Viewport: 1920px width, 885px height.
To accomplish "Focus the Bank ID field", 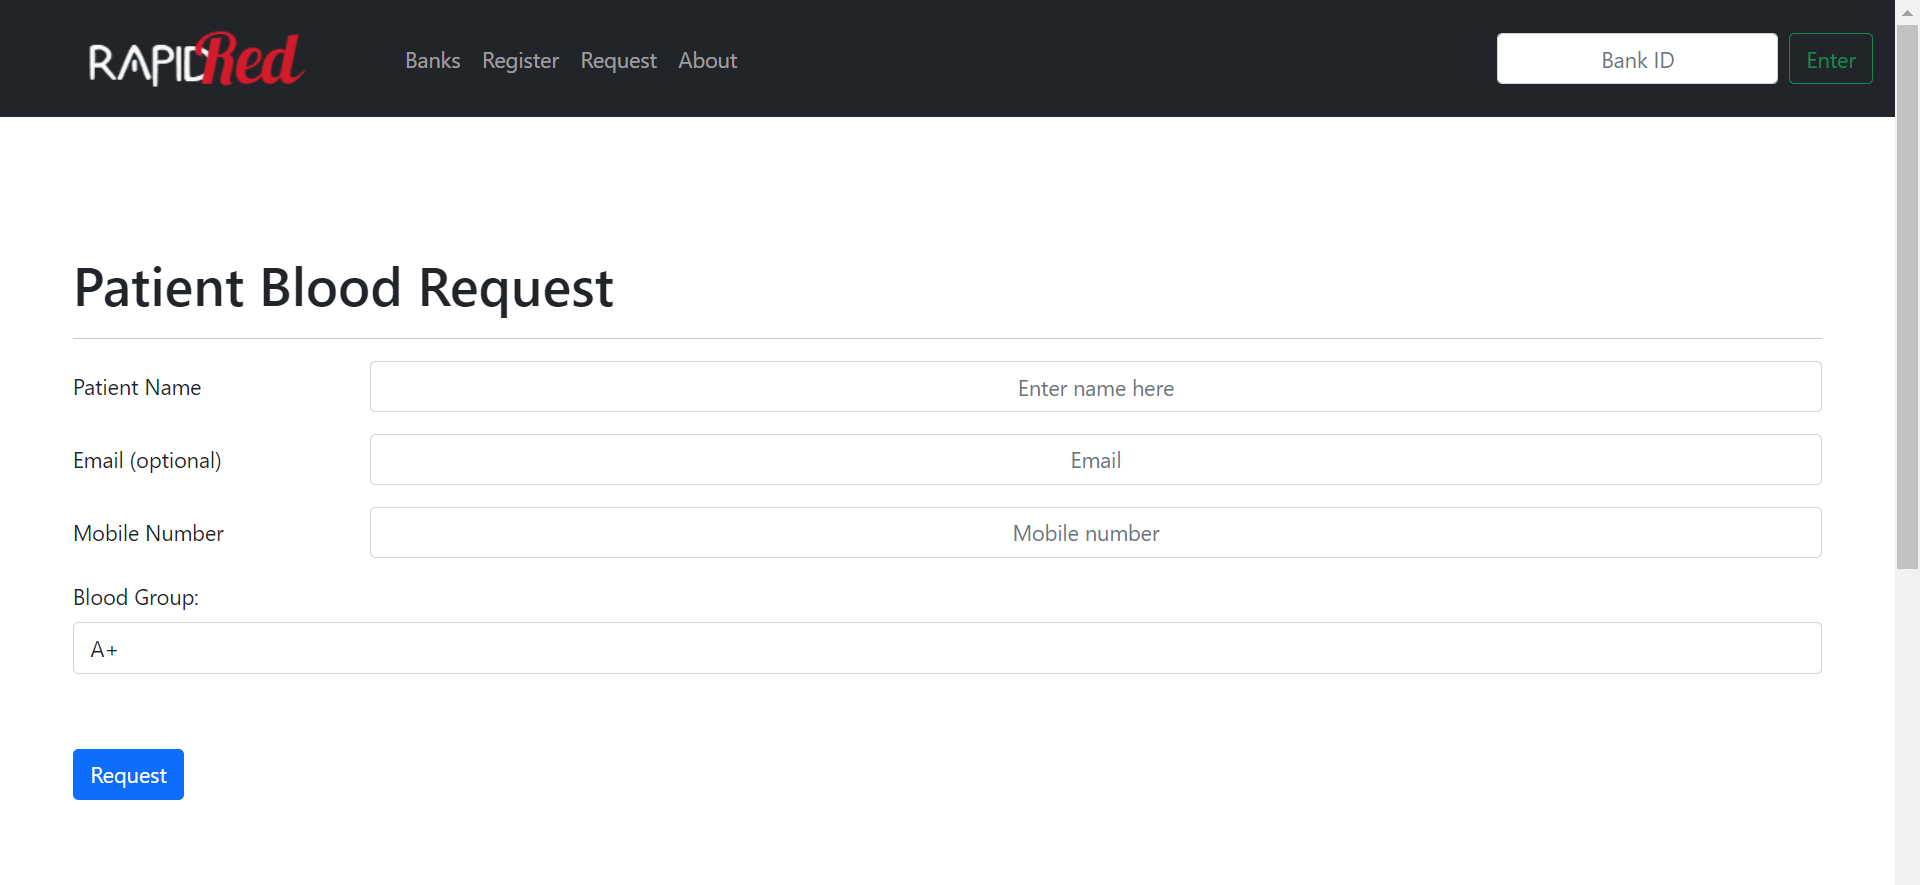I will click(x=1637, y=59).
